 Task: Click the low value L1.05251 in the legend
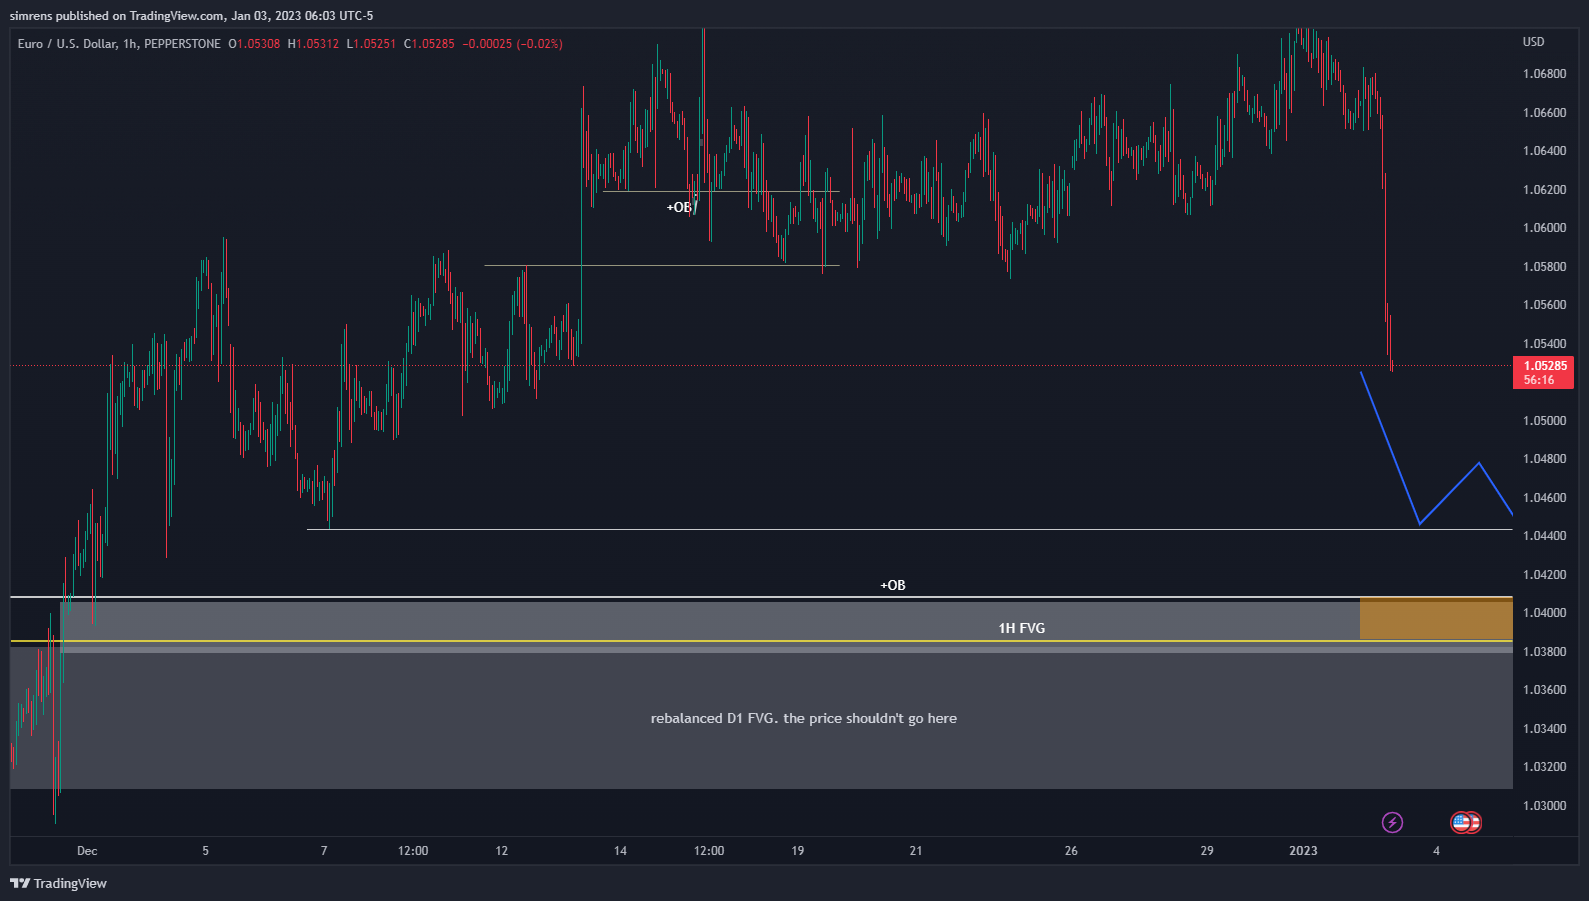point(371,44)
